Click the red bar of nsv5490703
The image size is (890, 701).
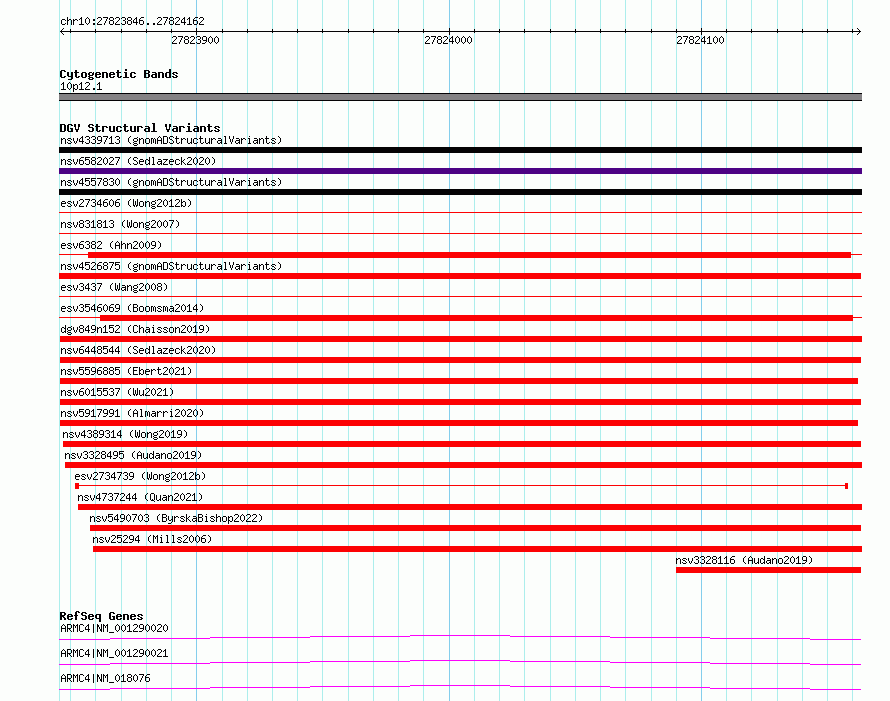point(476,528)
